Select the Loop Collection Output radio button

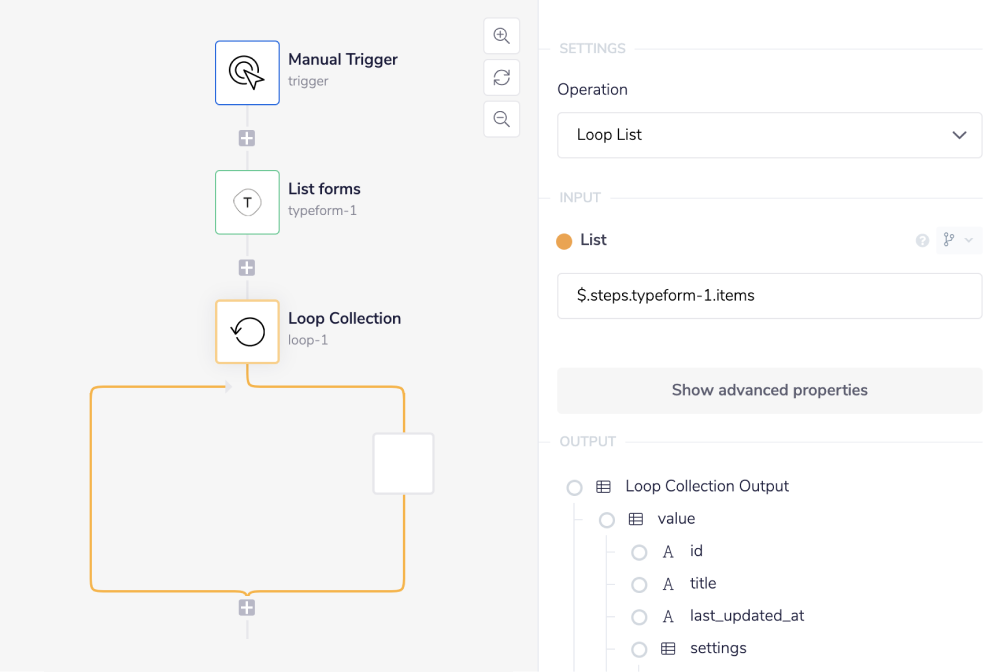point(575,487)
